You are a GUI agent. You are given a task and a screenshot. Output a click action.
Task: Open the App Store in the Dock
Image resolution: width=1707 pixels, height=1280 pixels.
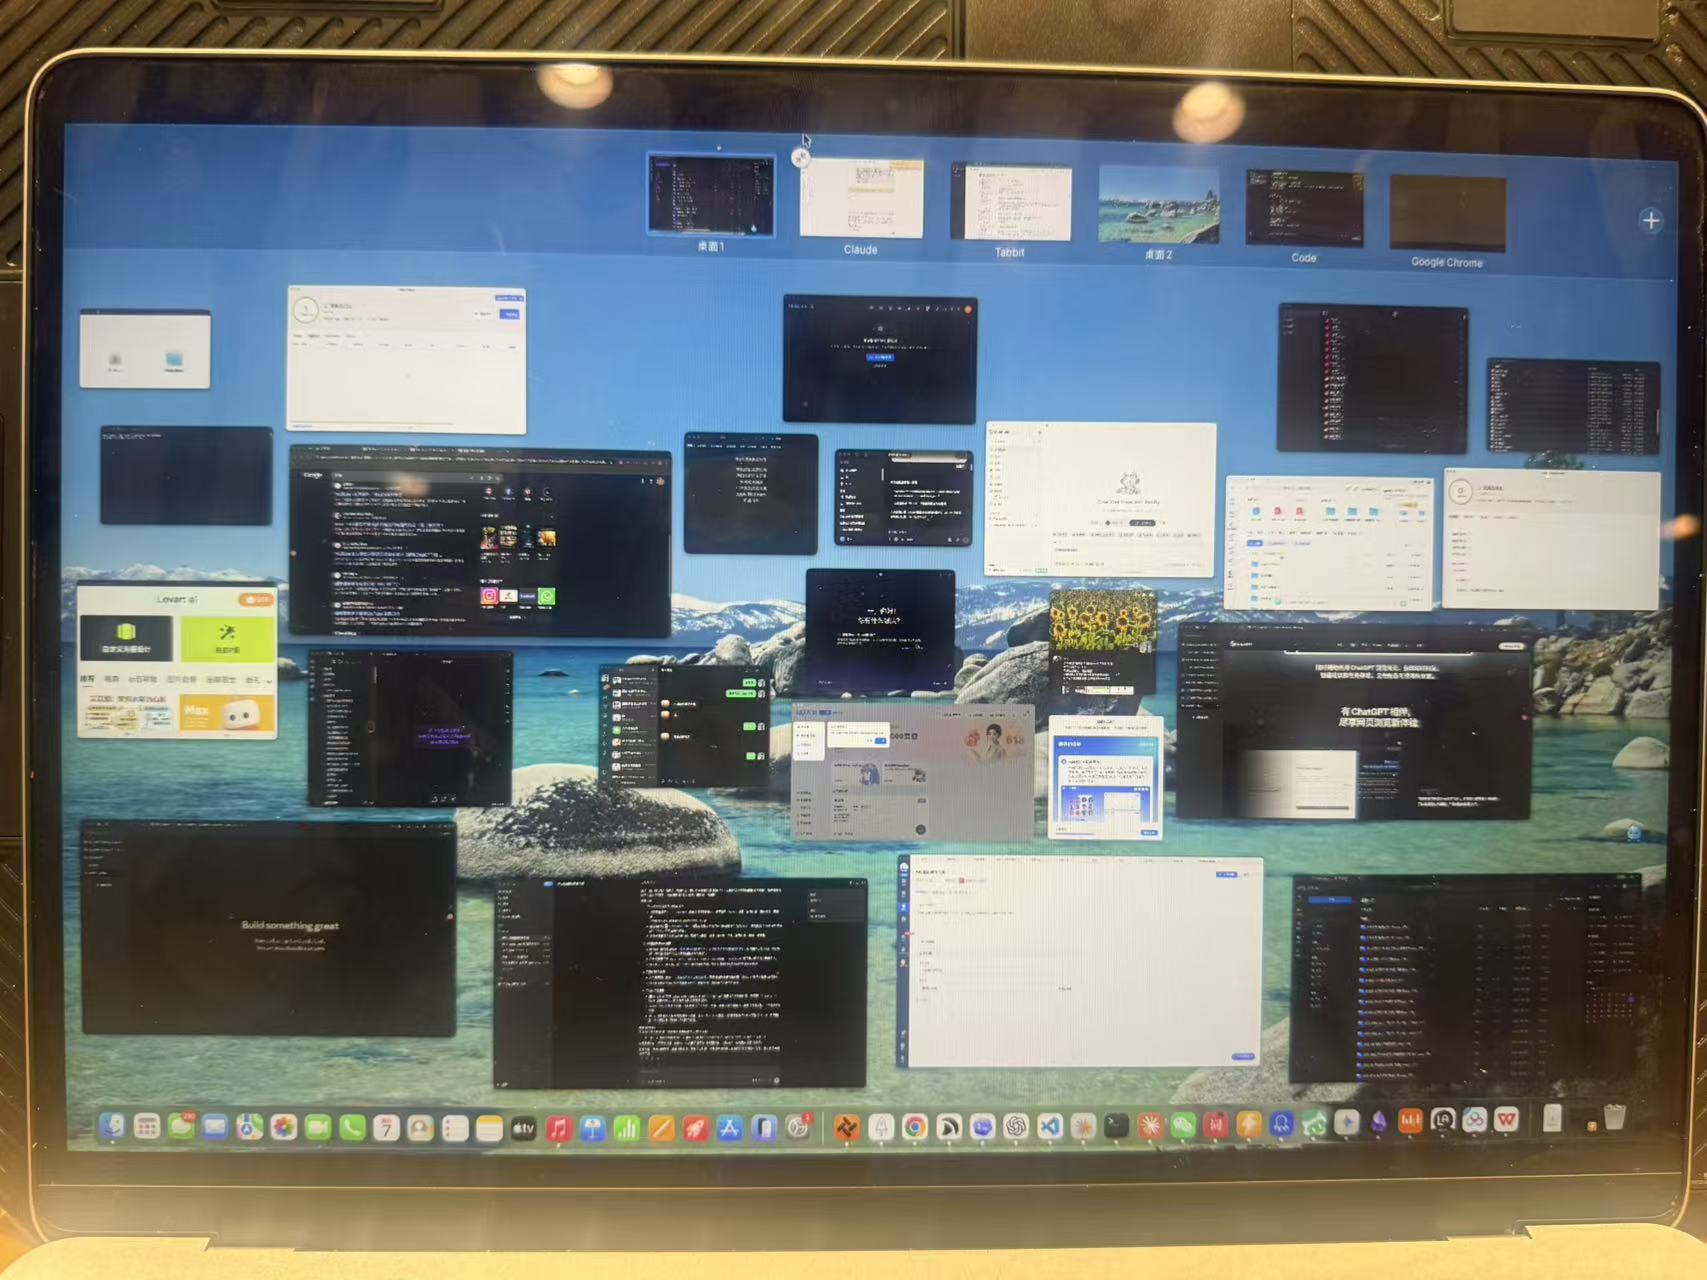pos(729,1129)
